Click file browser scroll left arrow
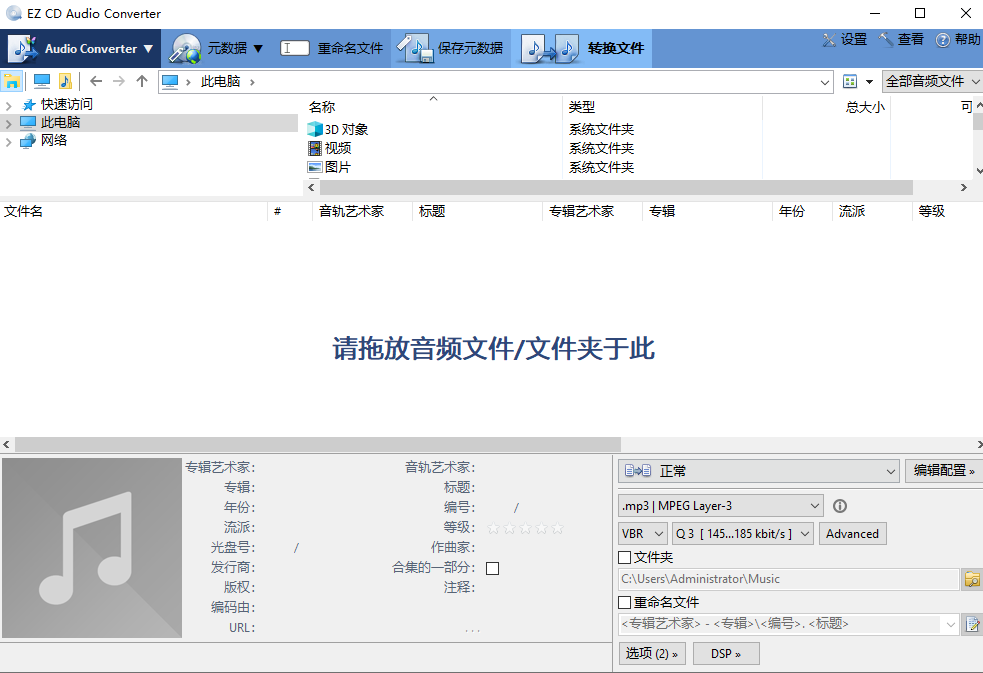Screen dimensions: 983x673 click(312, 187)
